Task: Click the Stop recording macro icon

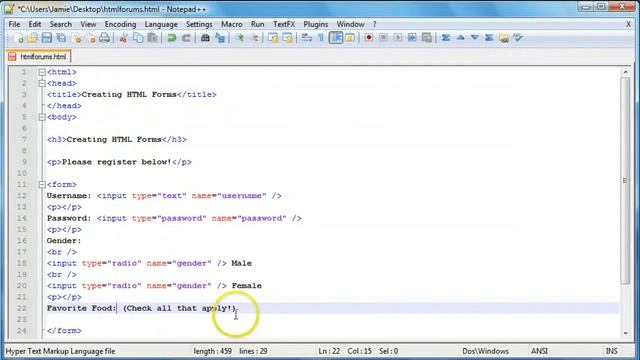Action: pos(383,38)
